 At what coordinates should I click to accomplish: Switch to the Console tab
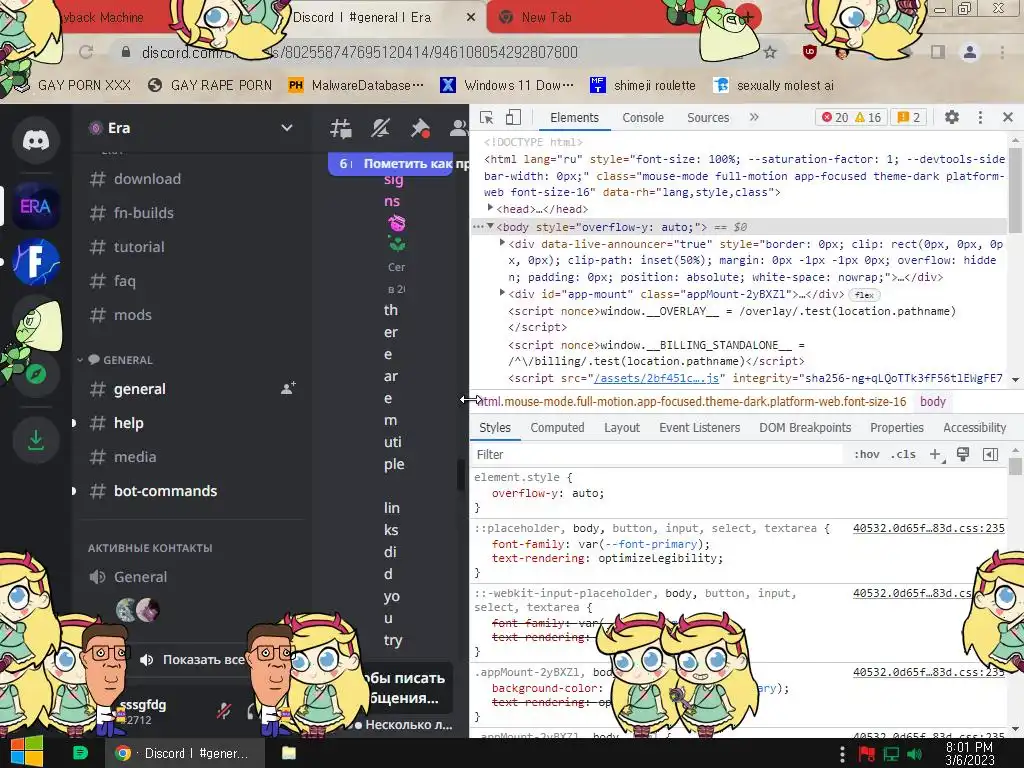point(643,118)
